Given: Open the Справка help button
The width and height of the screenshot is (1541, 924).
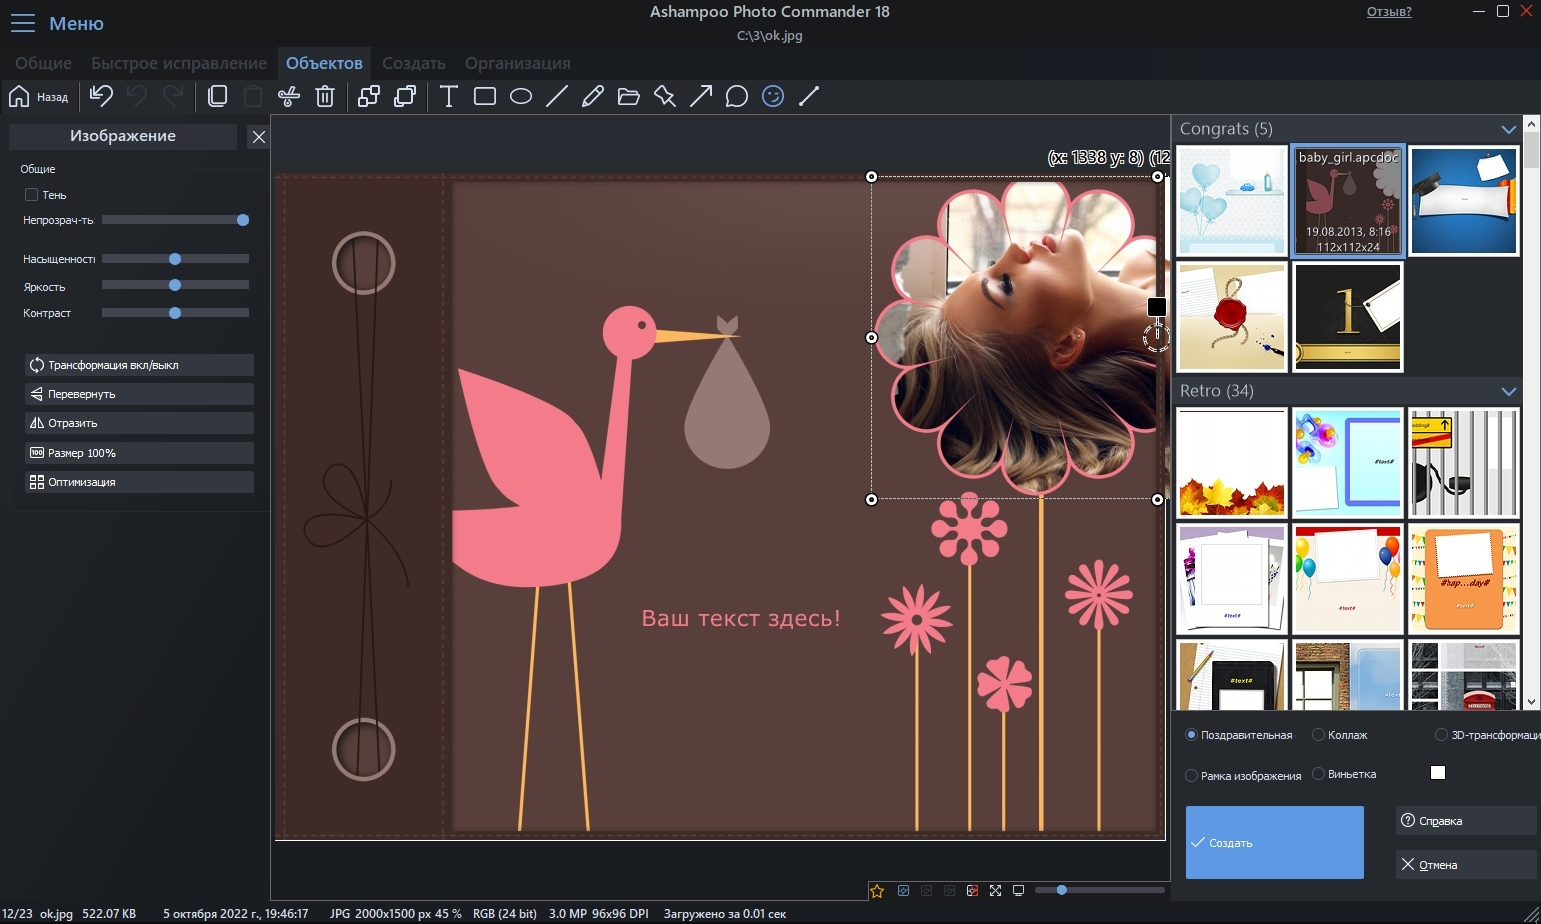Looking at the screenshot, I should click(1465, 821).
